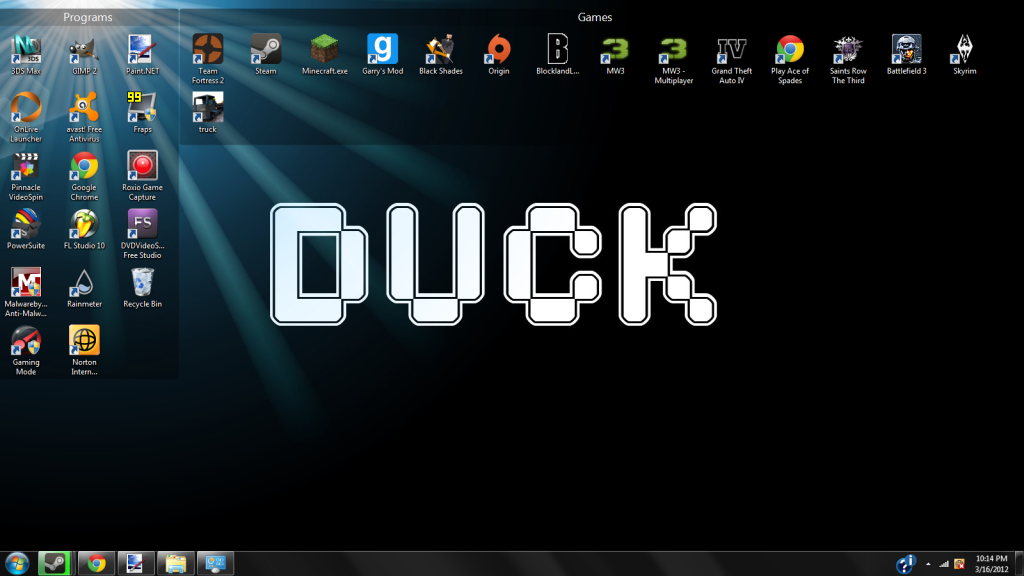Launch Minecraft.exe from the desktop
Viewport: 1024px width, 576px height.
point(324,50)
